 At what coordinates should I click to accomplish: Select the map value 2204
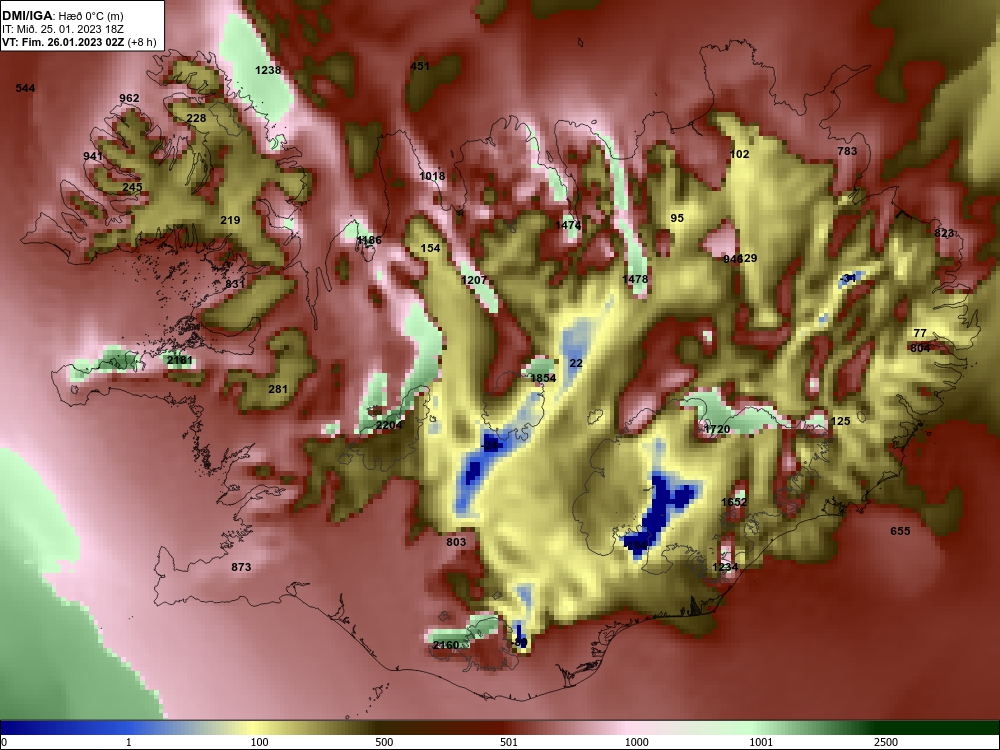pyautogui.click(x=389, y=425)
